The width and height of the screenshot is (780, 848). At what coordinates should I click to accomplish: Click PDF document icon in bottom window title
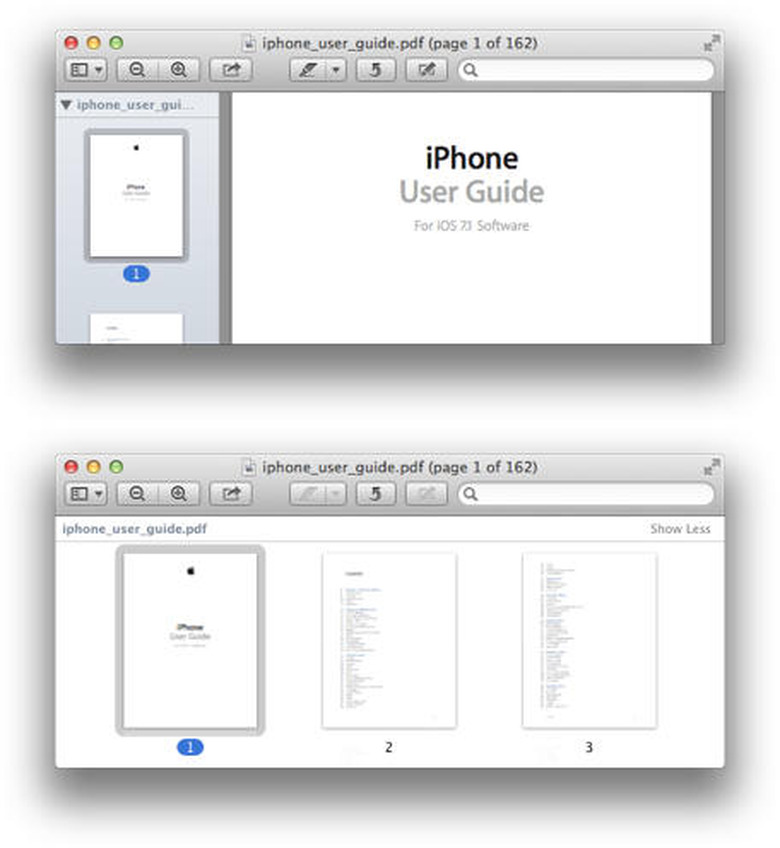248,467
